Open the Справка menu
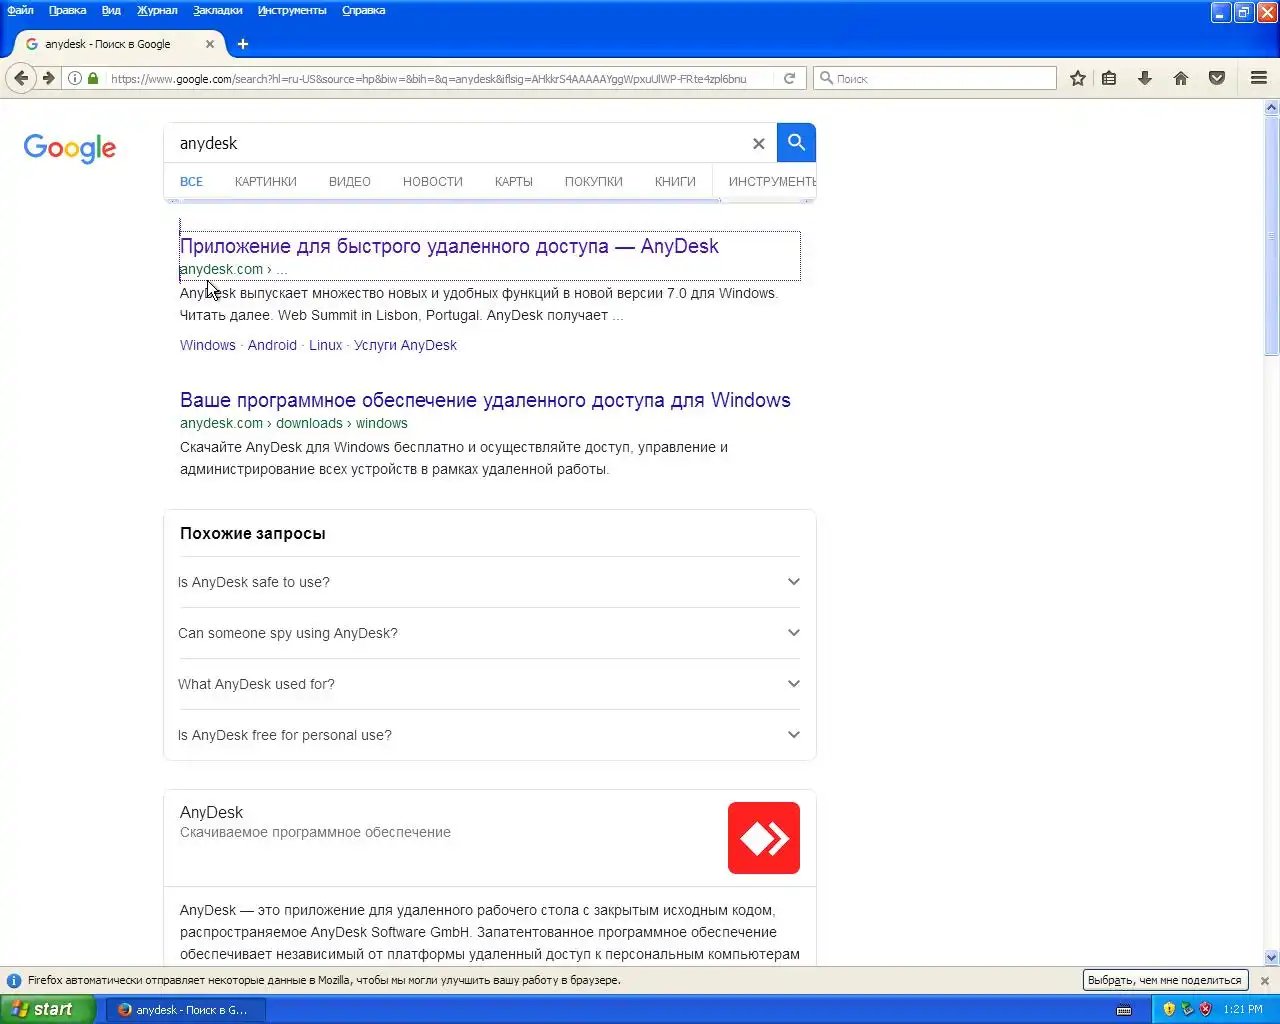Screen dimensions: 1280x1024 363,10
